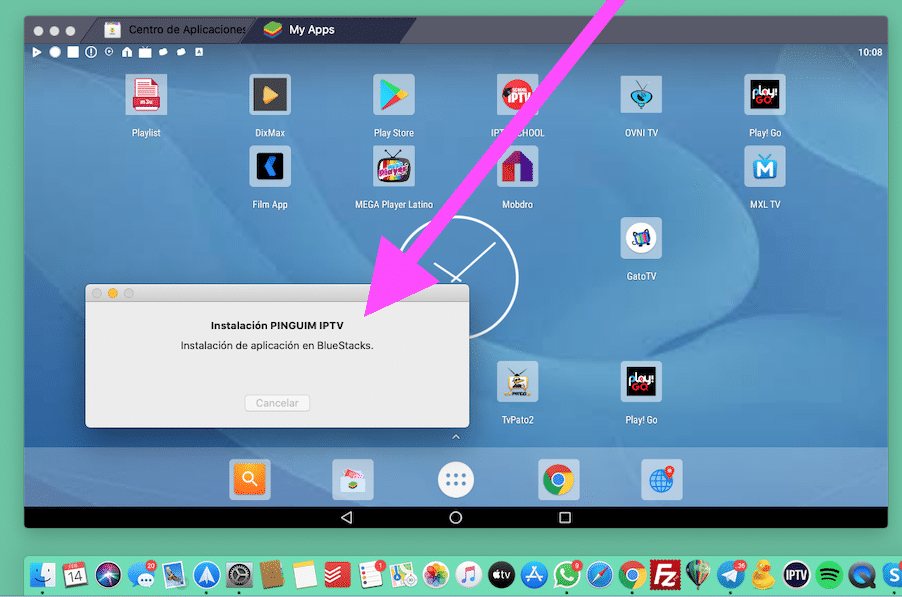Launch the DixMax app
Viewport: 902px width, 597px height.
270,96
